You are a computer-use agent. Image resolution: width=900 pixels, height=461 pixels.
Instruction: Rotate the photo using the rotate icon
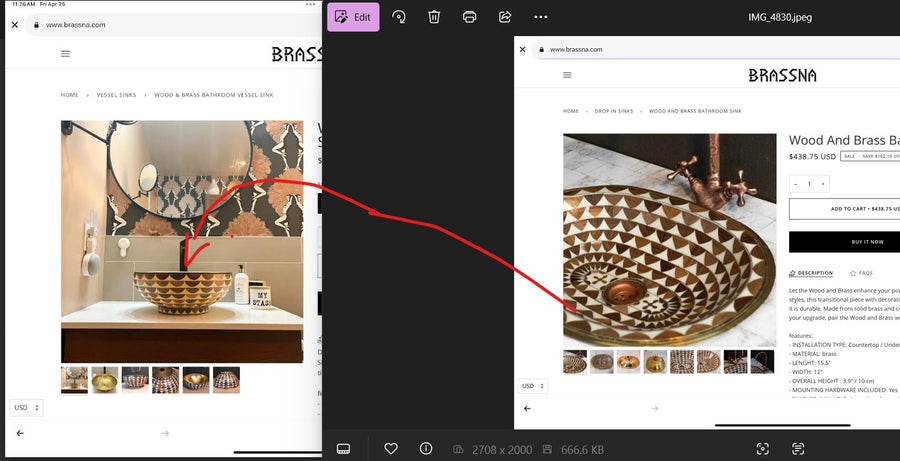click(x=399, y=17)
